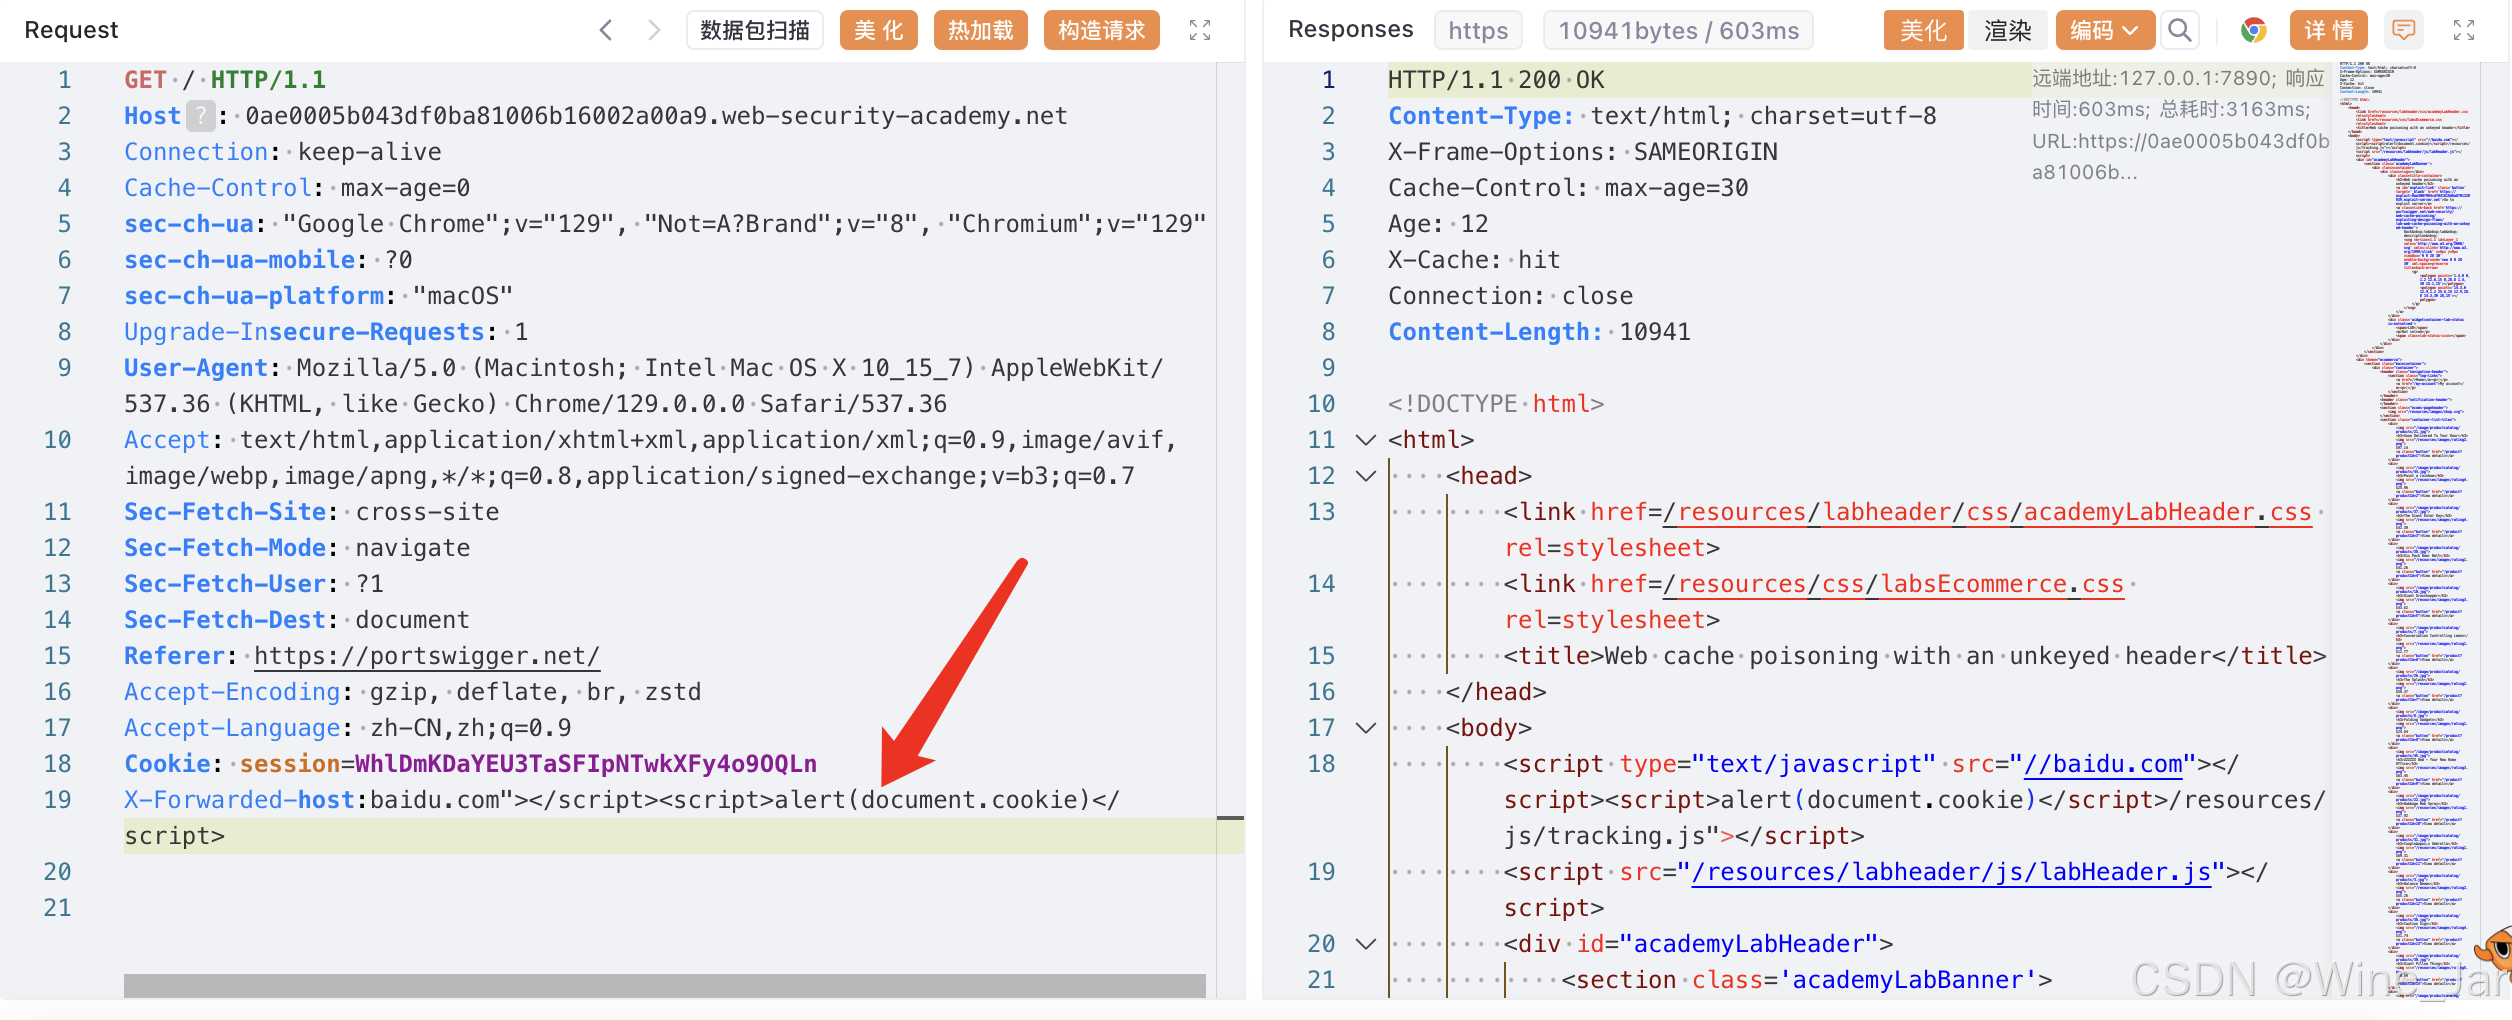Go to next request arrow
The image size is (2512, 1020).
tap(654, 30)
